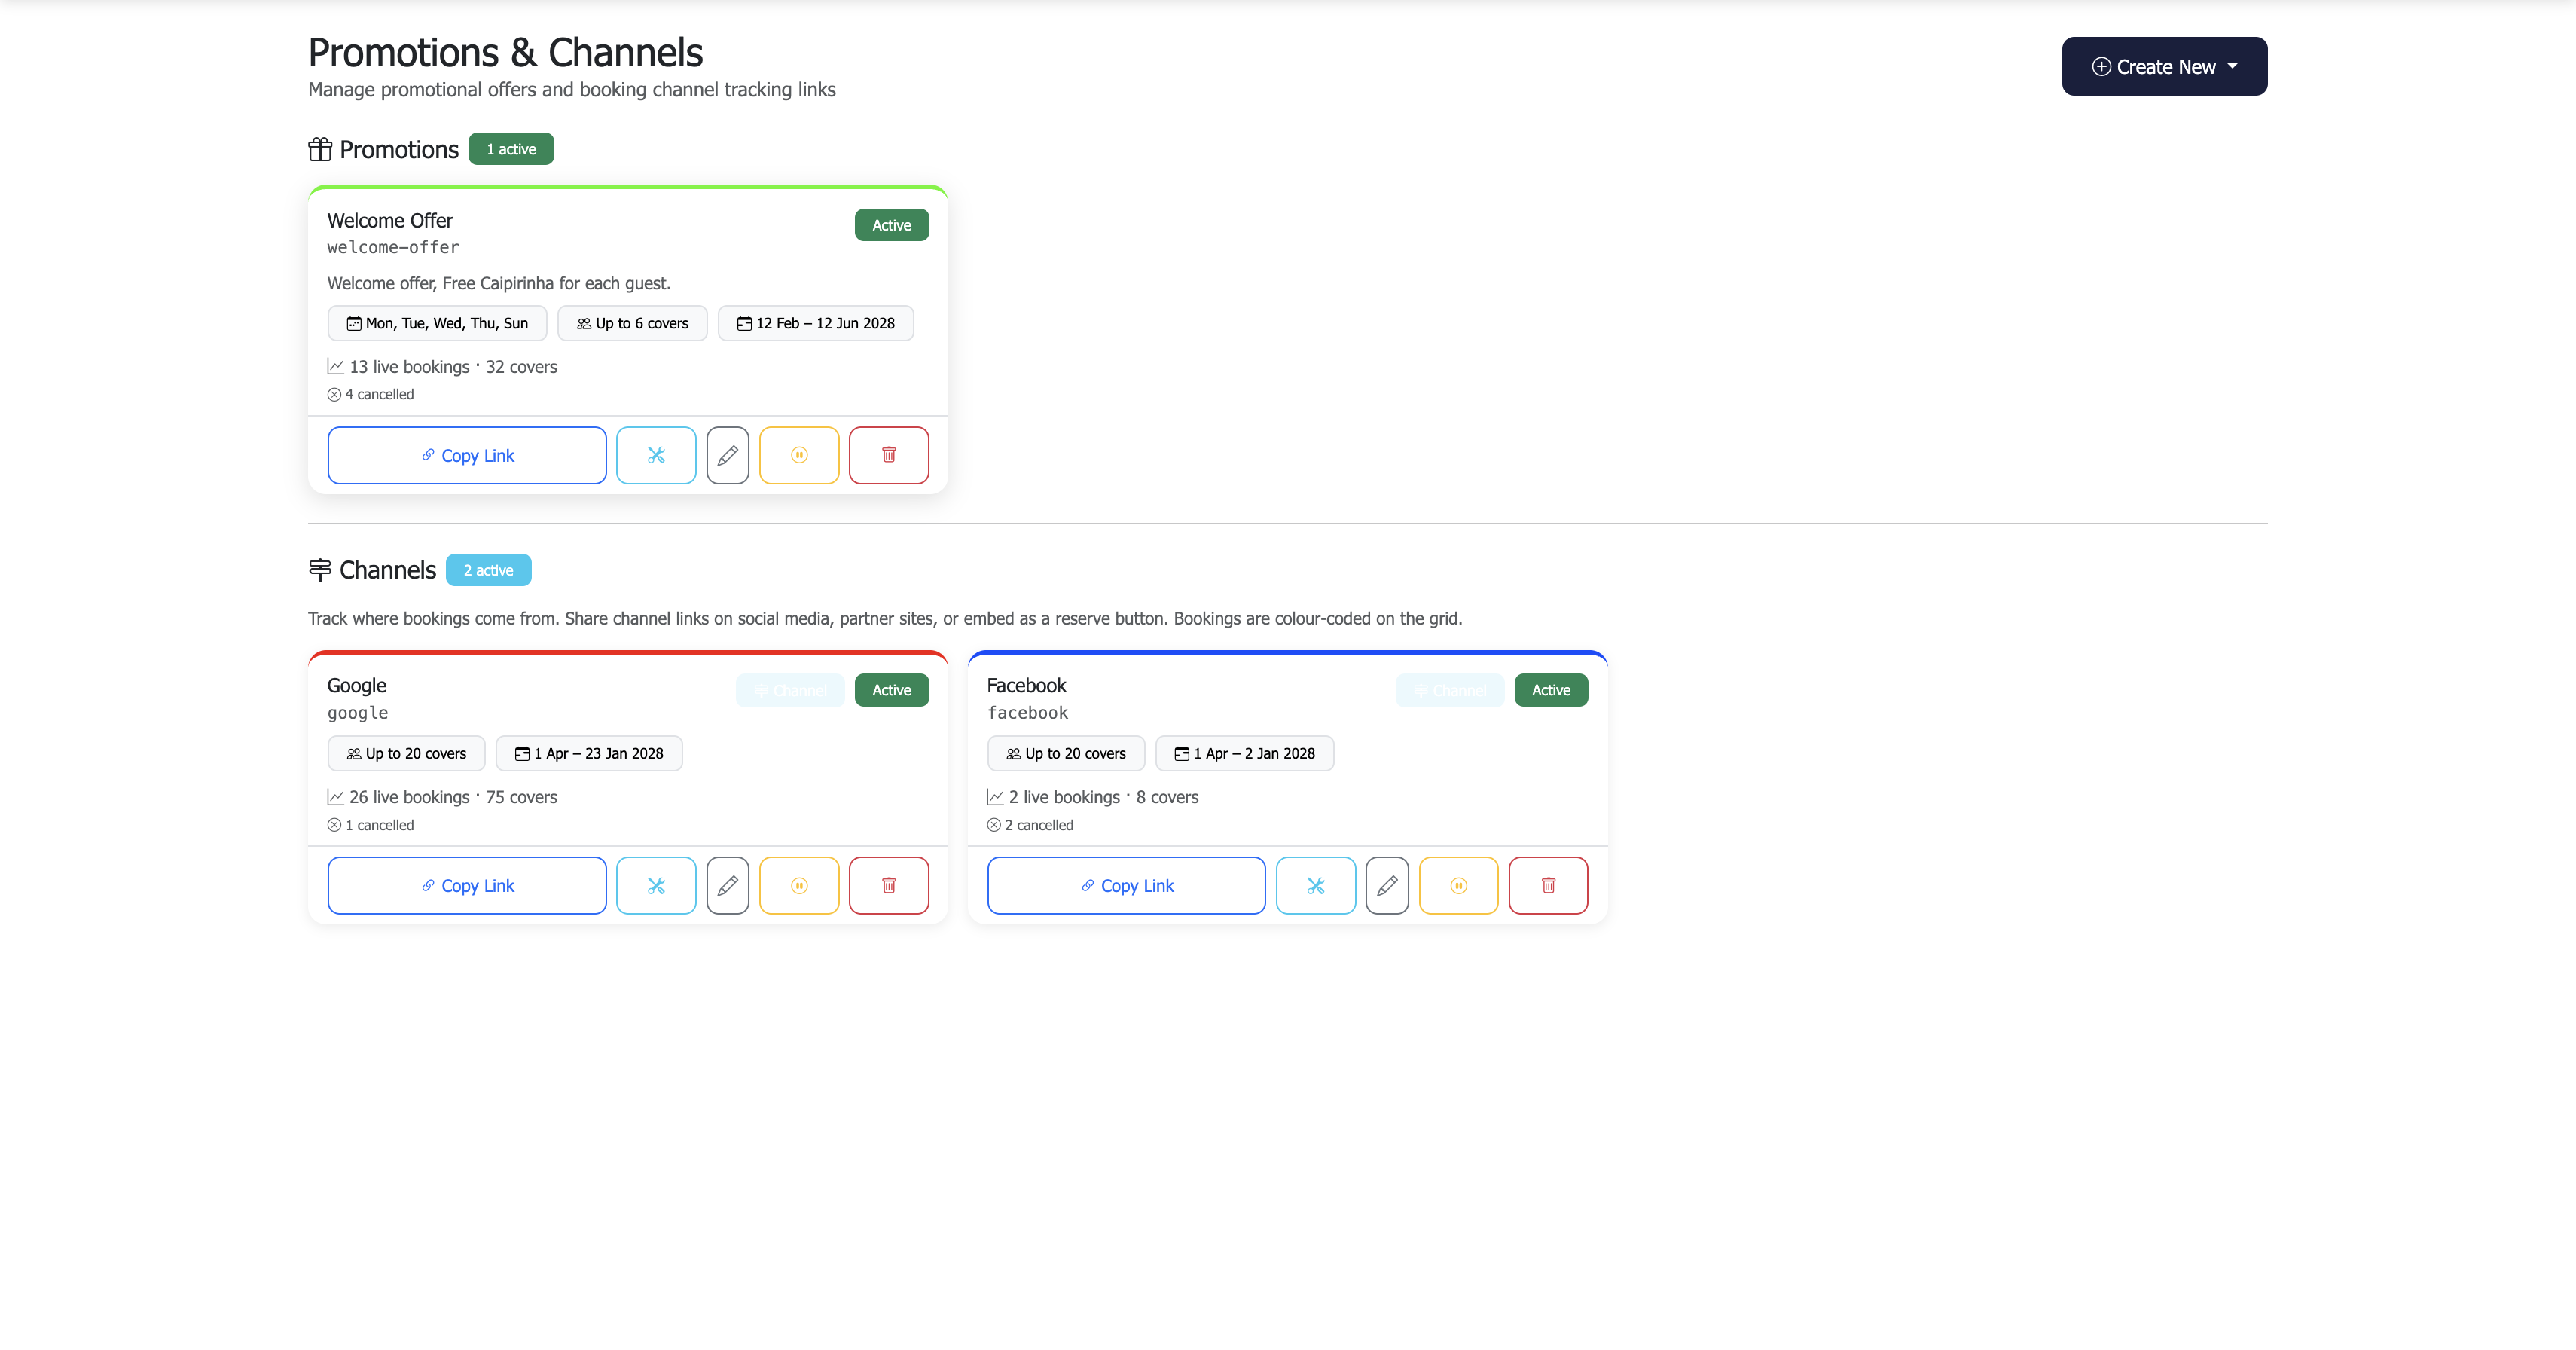2576x1350 pixels.
Task: Select the Channel badge on Google card
Action: click(790, 690)
